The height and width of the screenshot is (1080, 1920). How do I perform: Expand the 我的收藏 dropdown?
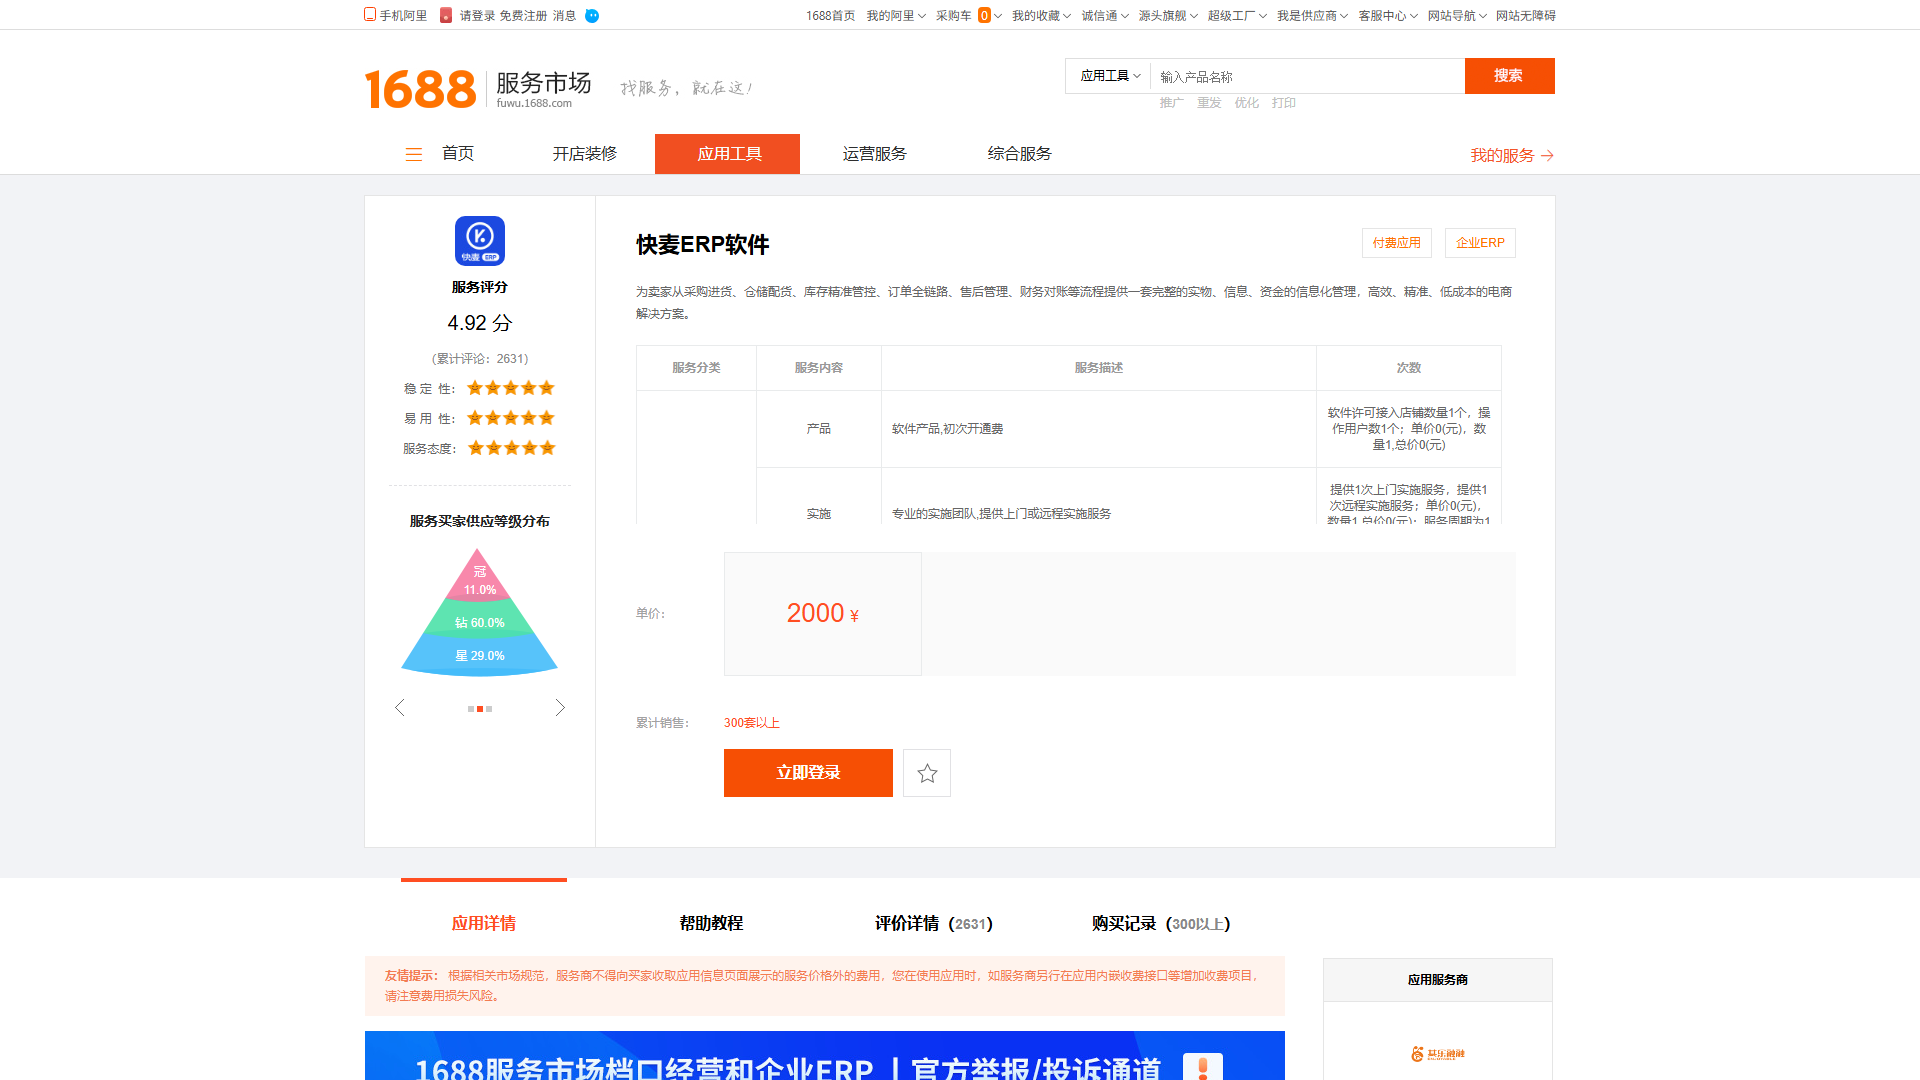click(x=1041, y=16)
